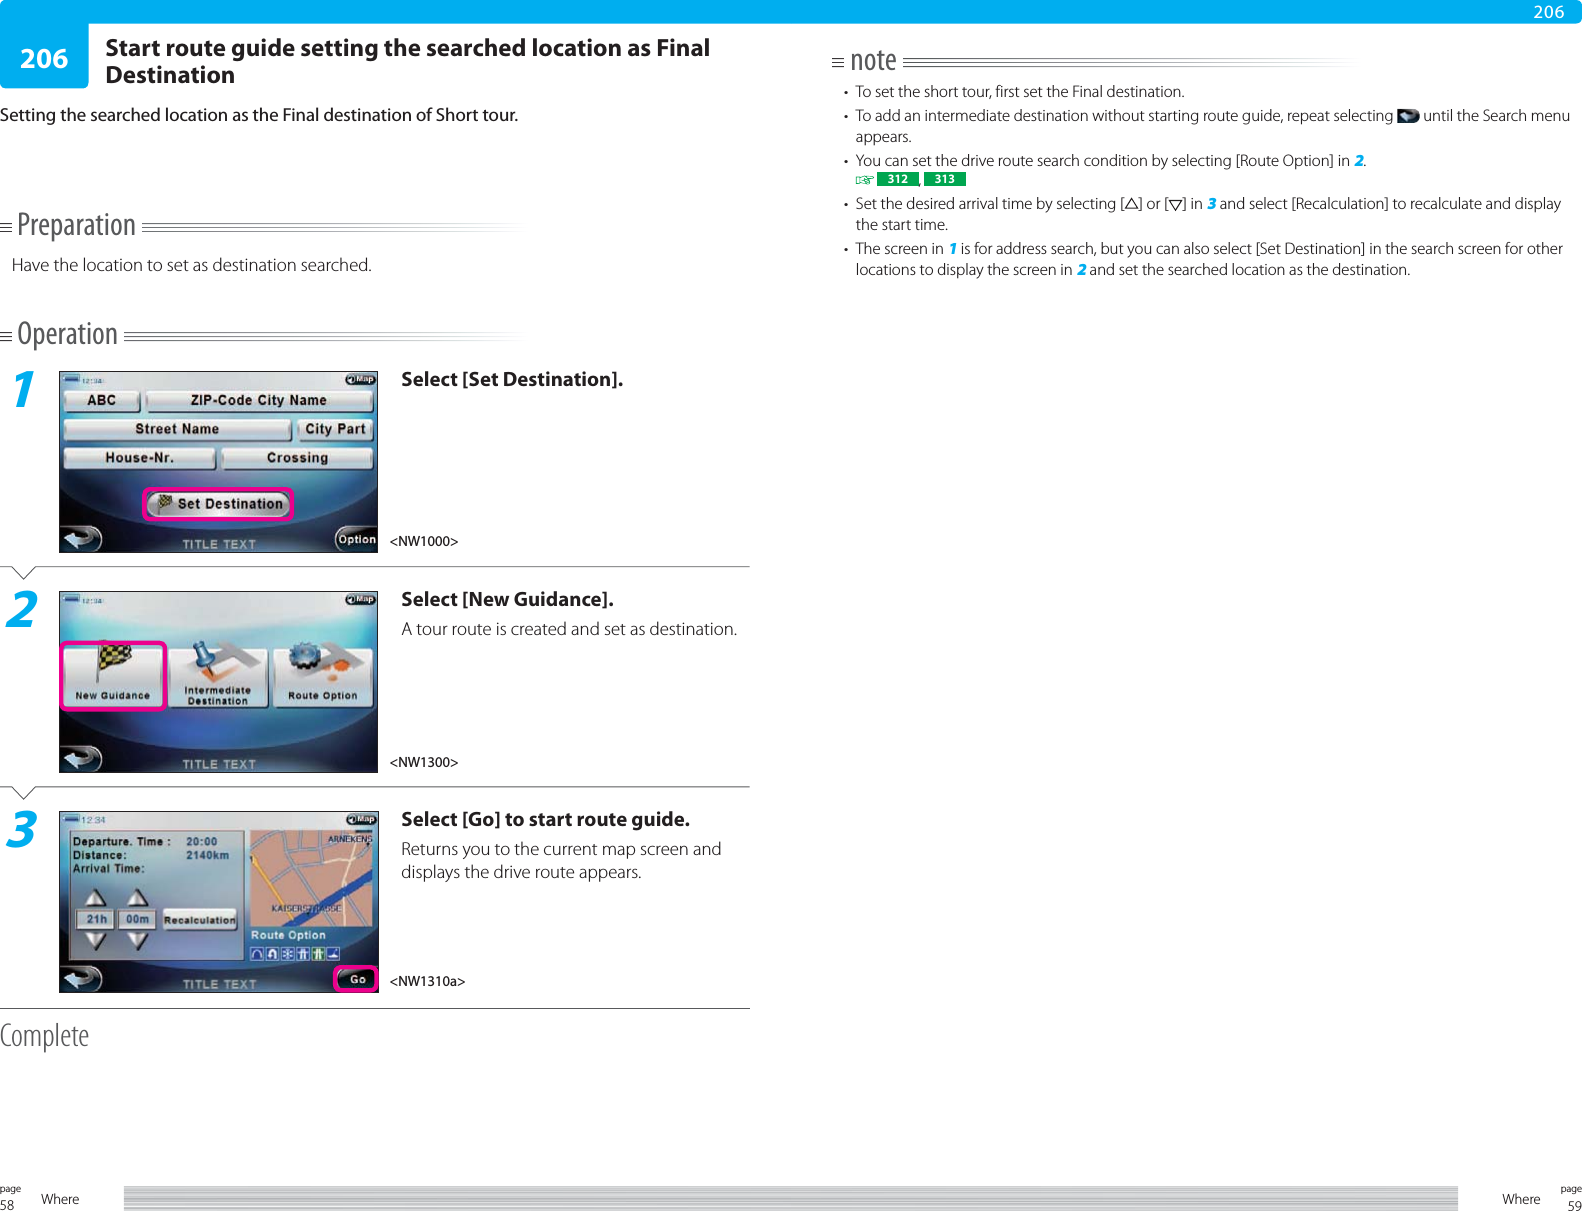Click the "Route Option" label above the option icons

pos(288,935)
